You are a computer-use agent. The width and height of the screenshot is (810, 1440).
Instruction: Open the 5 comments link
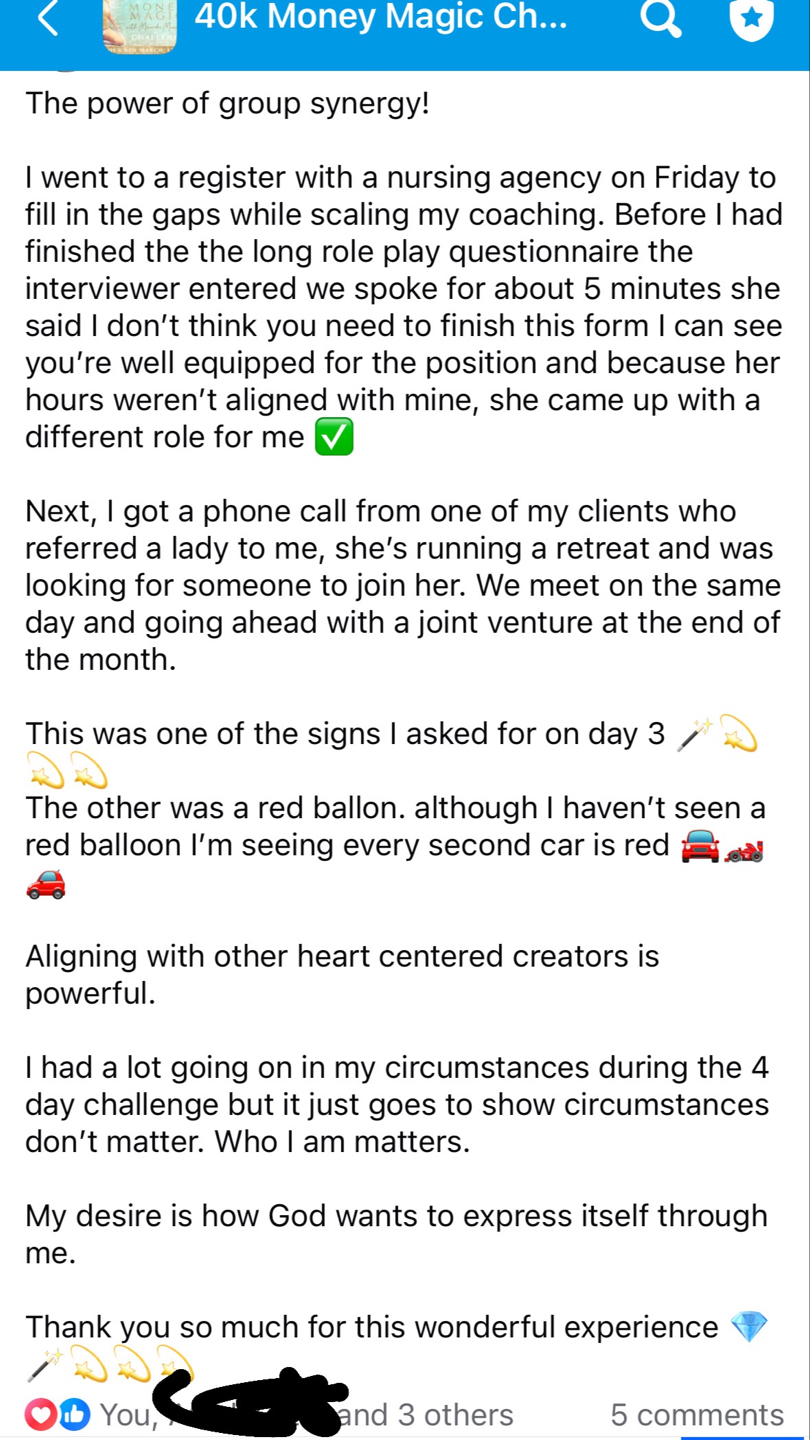[696, 1414]
